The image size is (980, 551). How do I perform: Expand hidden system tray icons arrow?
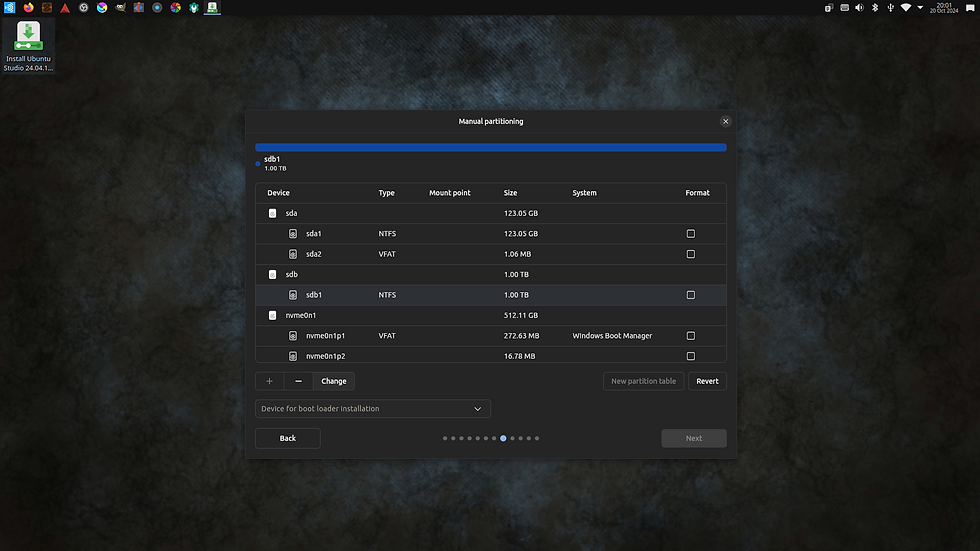point(920,7)
